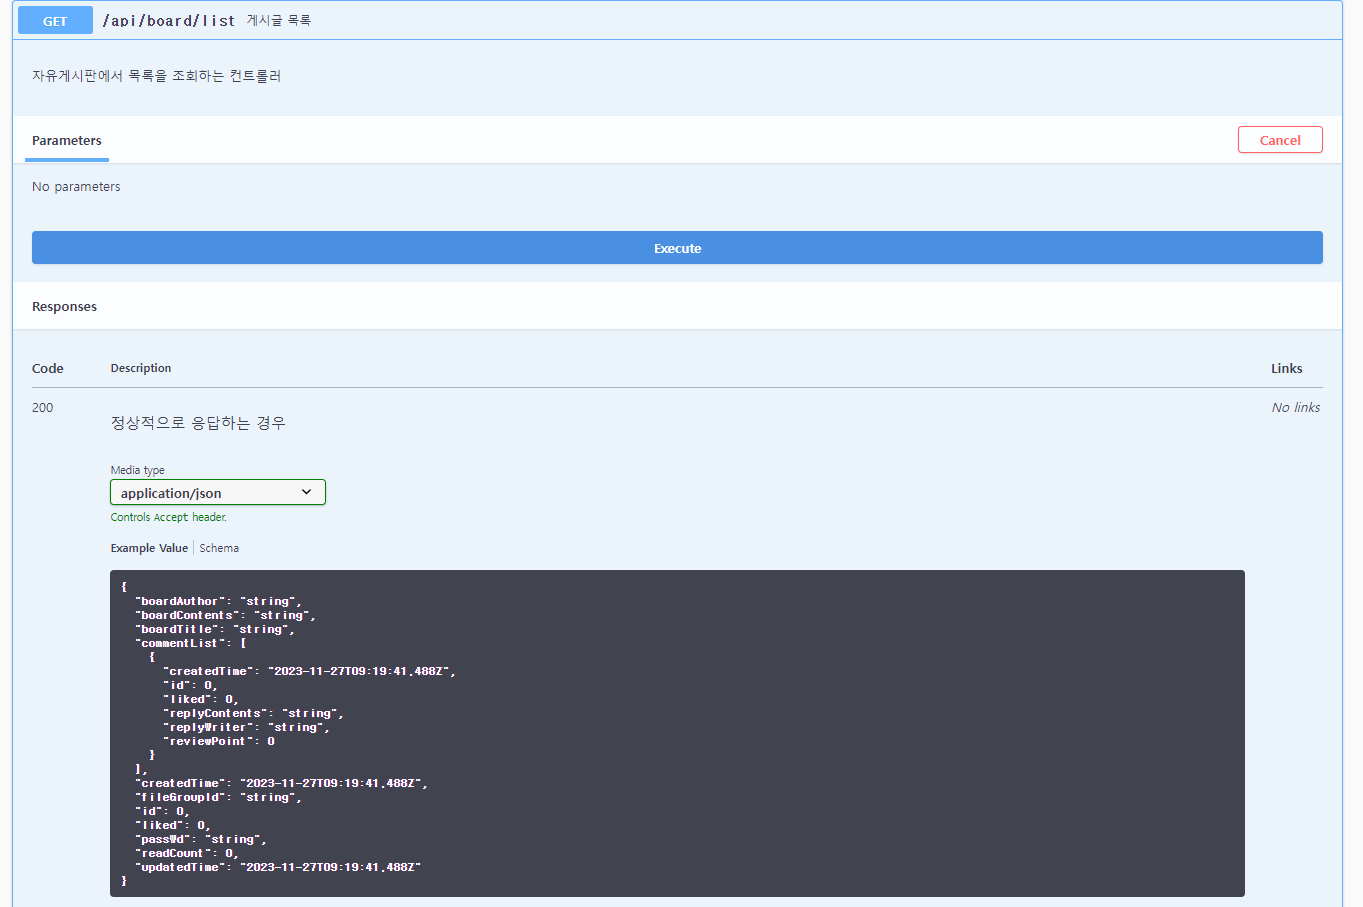Click the updatedTime line in the JSON example
This screenshot has width=1363, height=907.
pyautogui.click(x=278, y=868)
